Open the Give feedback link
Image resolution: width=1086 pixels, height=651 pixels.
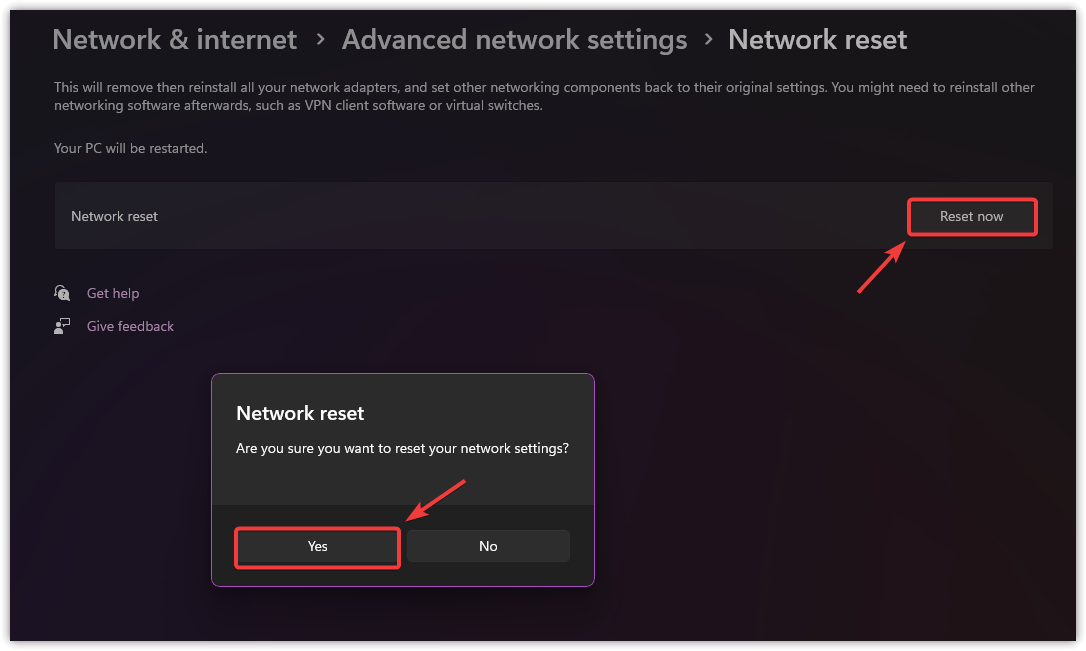click(x=130, y=326)
